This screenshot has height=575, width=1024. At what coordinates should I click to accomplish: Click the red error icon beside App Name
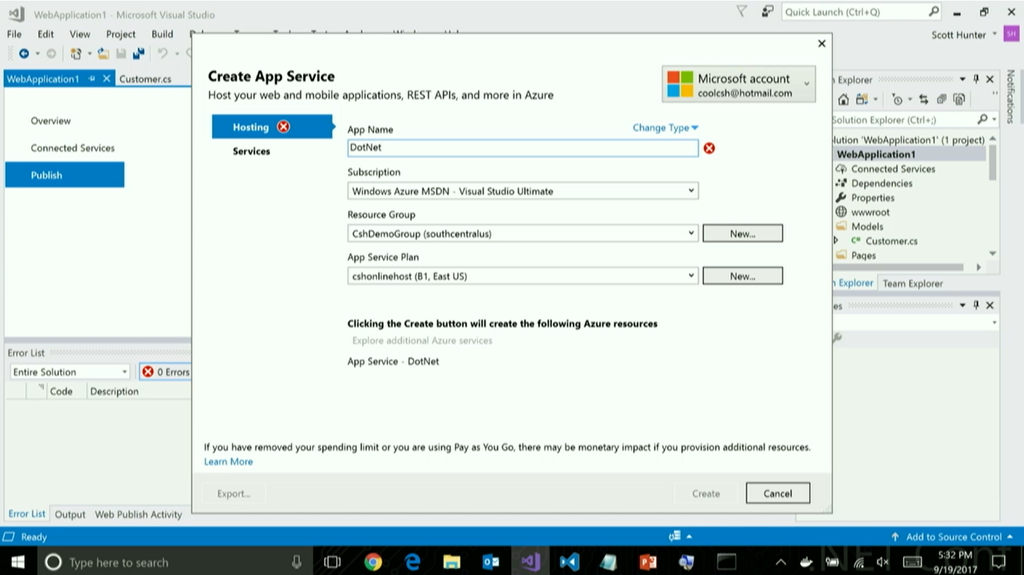coord(709,148)
